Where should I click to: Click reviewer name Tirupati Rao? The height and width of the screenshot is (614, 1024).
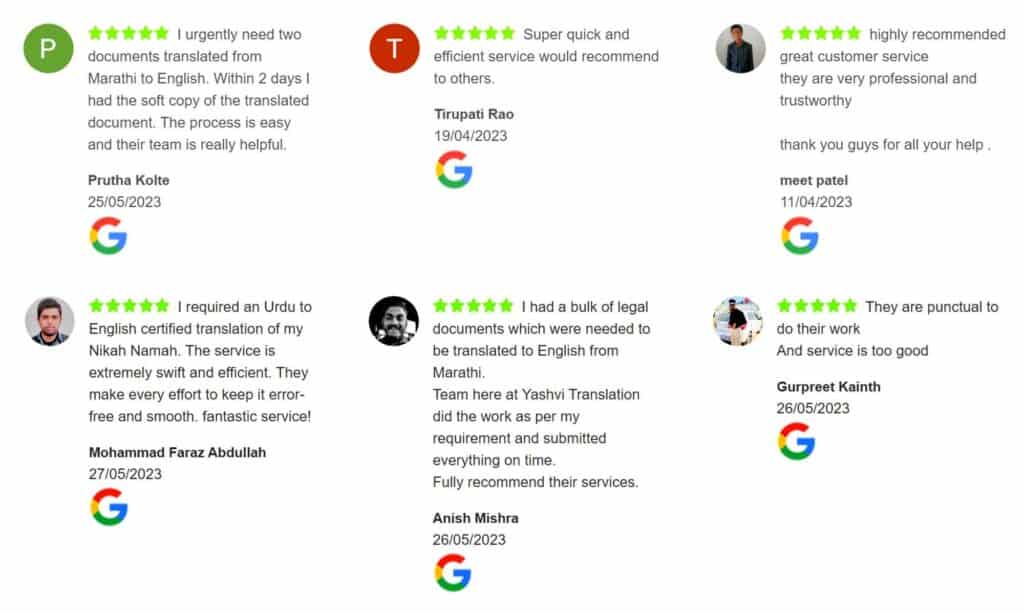(x=474, y=114)
